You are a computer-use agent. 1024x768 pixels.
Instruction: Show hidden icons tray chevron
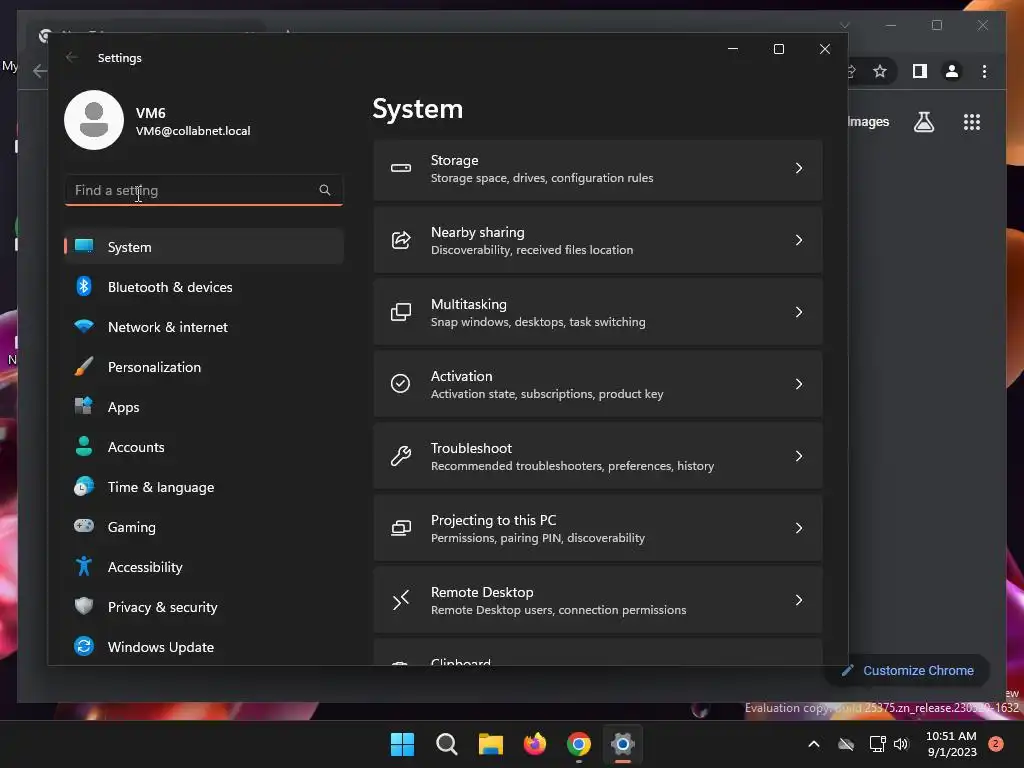pyautogui.click(x=814, y=744)
